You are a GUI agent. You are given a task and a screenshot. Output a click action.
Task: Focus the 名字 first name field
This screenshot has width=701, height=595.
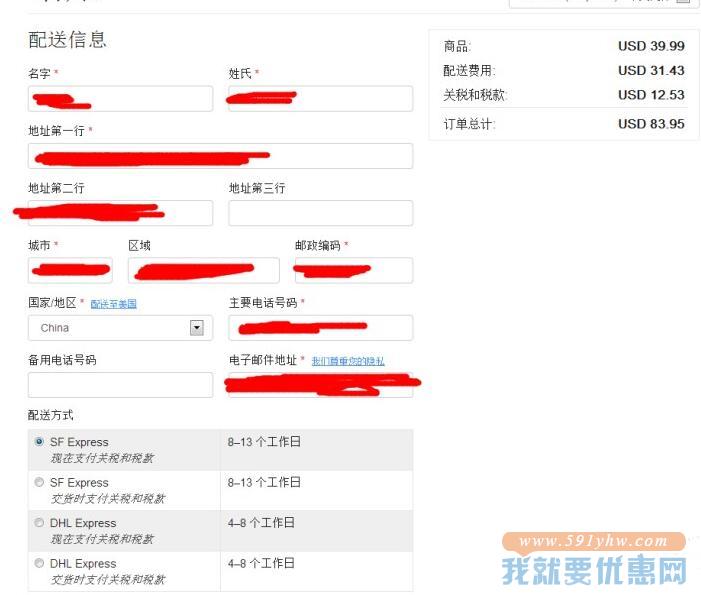pos(120,98)
